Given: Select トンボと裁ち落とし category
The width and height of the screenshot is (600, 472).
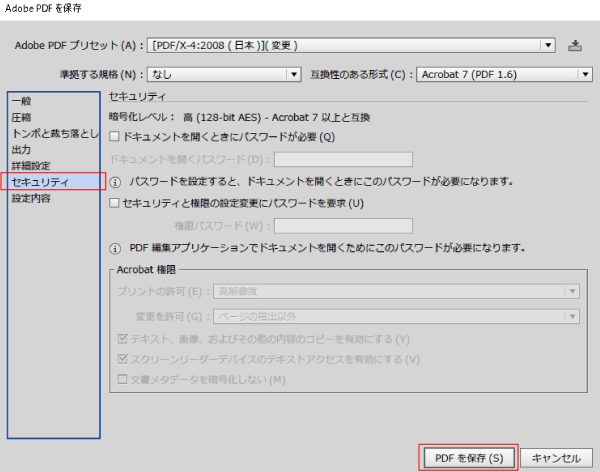Looking at the screenshot, I should pos(54,133).
